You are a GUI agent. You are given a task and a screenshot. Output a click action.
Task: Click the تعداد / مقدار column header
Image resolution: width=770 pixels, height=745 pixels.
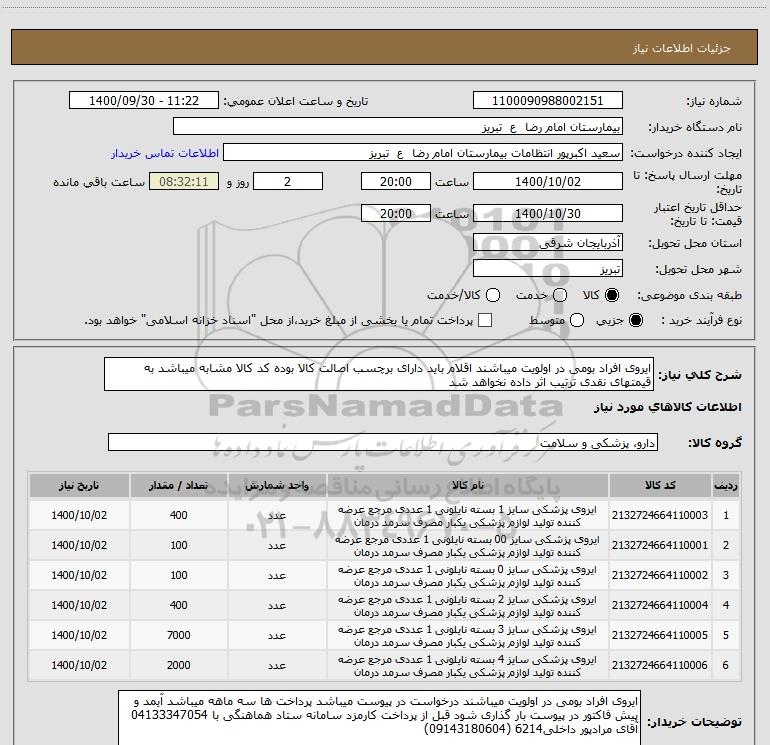pyautogui.click(x=179, y=486)
